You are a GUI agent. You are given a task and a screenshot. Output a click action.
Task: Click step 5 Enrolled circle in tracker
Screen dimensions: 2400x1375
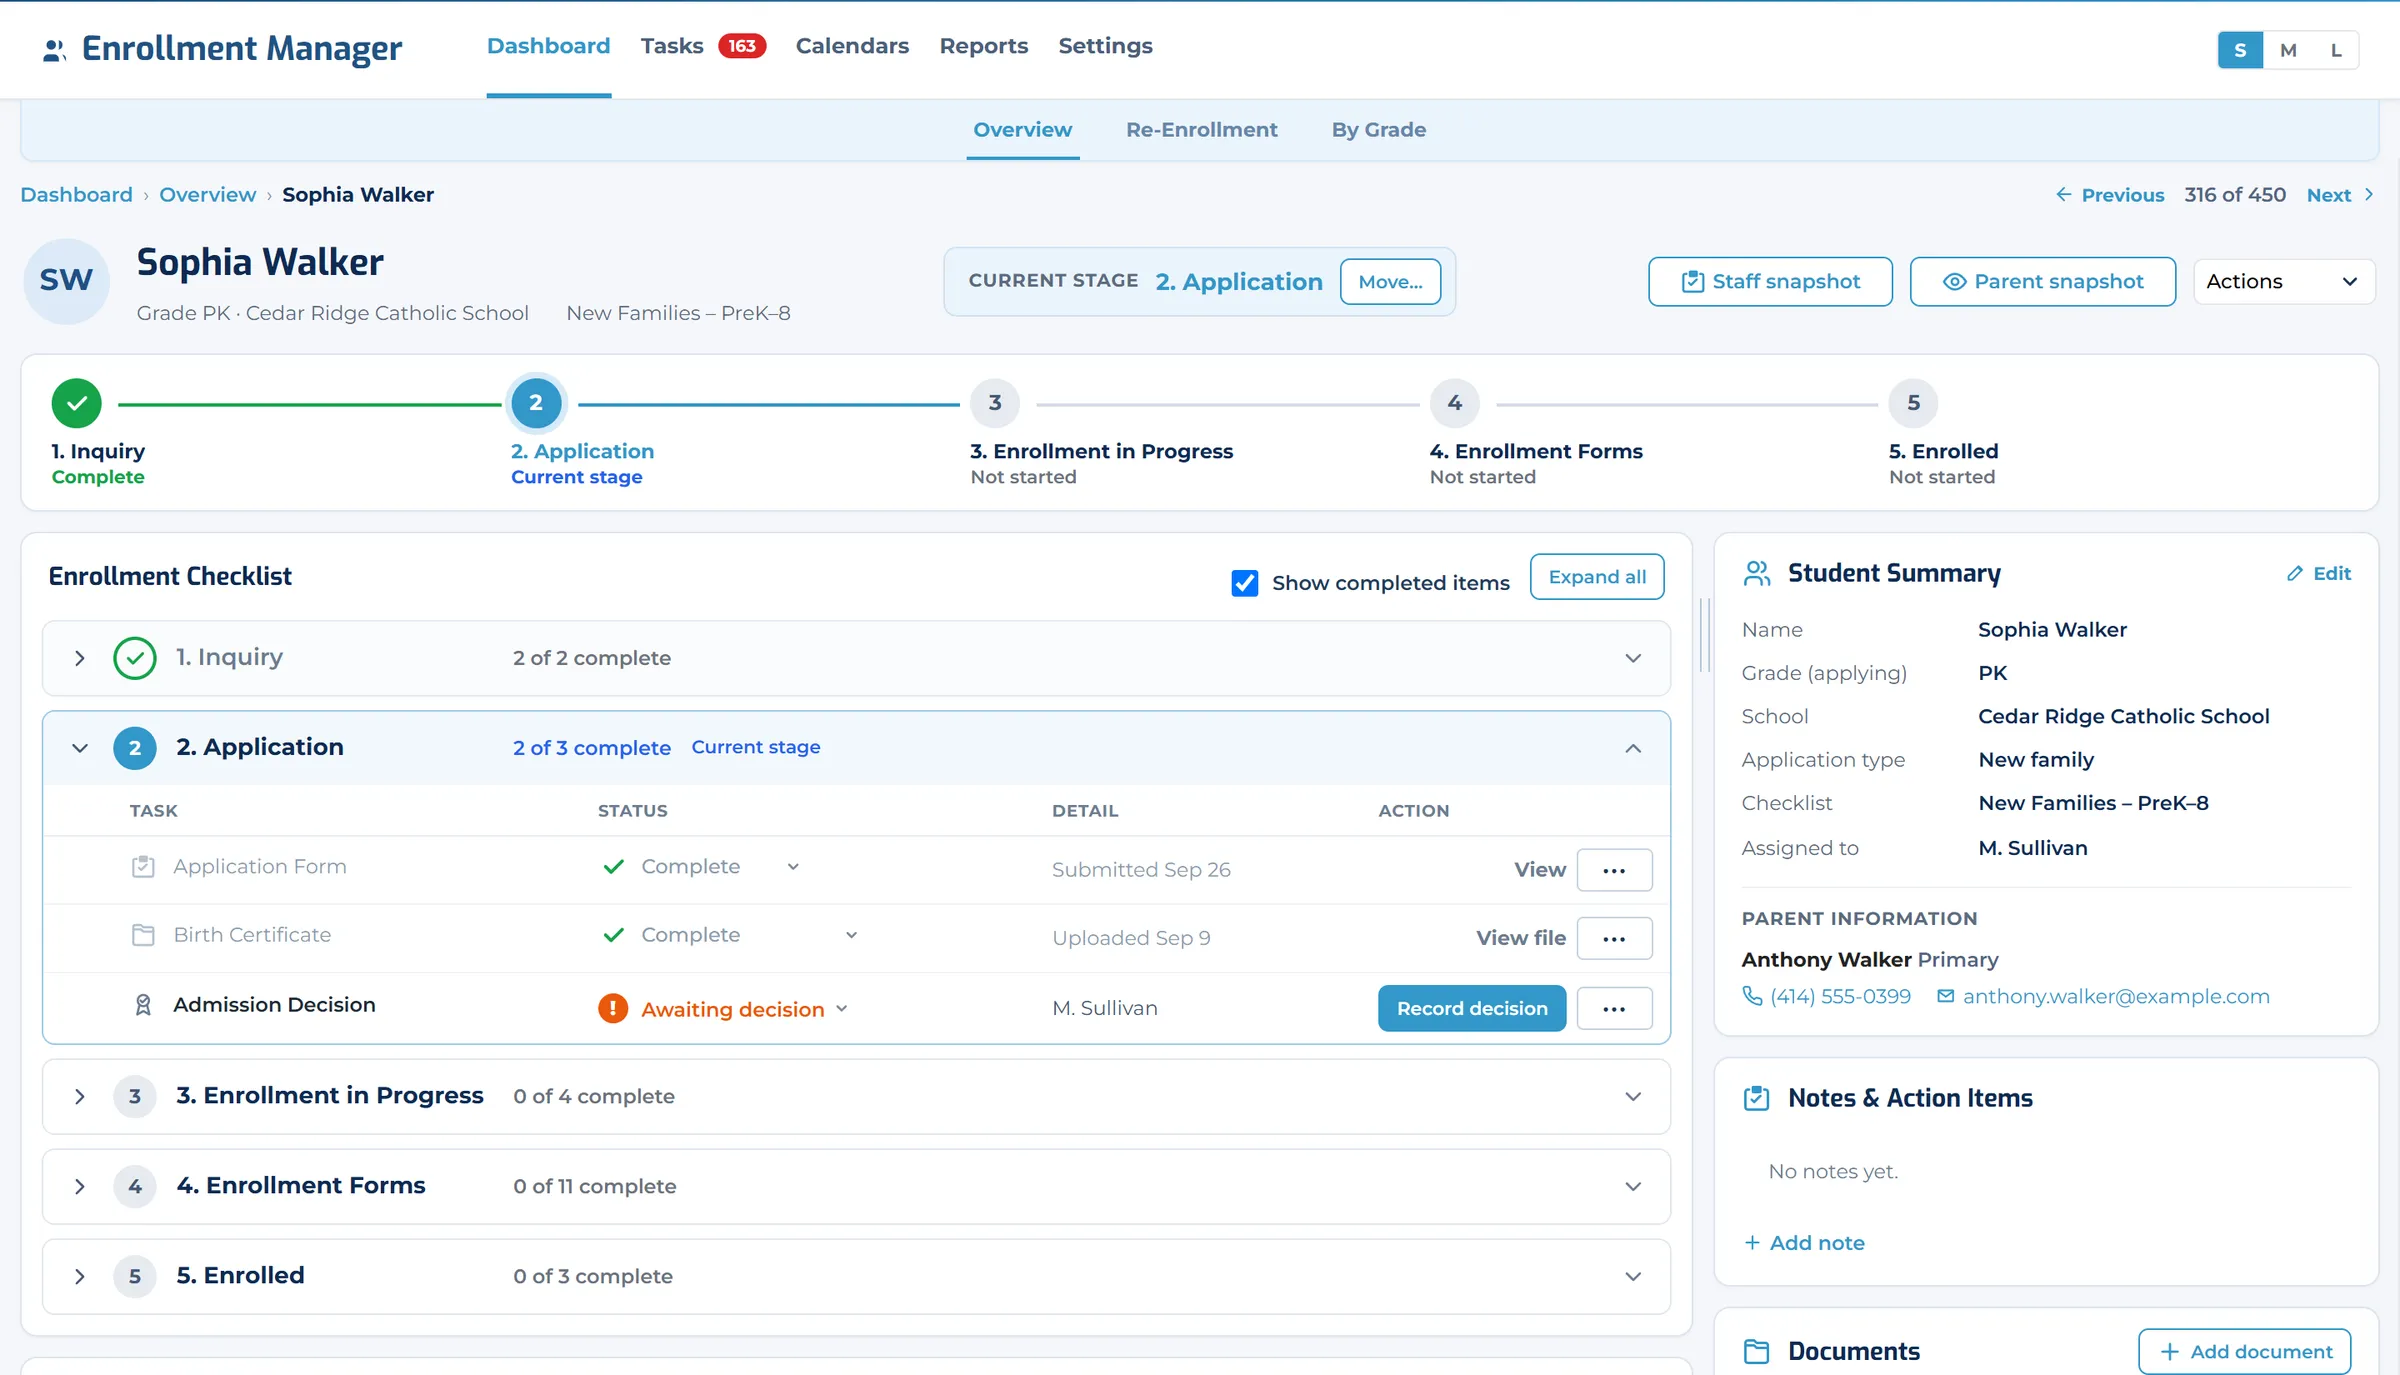[1913, 403]
